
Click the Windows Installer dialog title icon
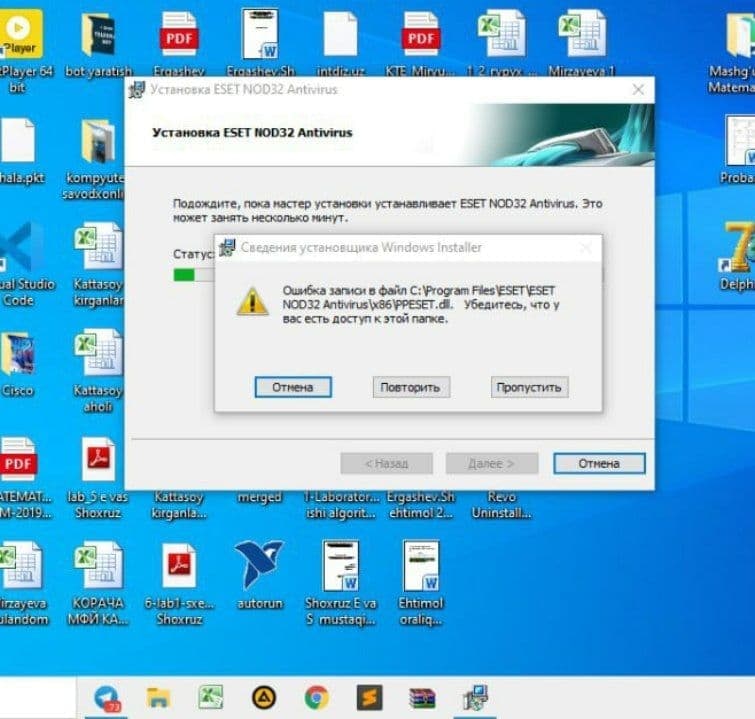[227, 248]
